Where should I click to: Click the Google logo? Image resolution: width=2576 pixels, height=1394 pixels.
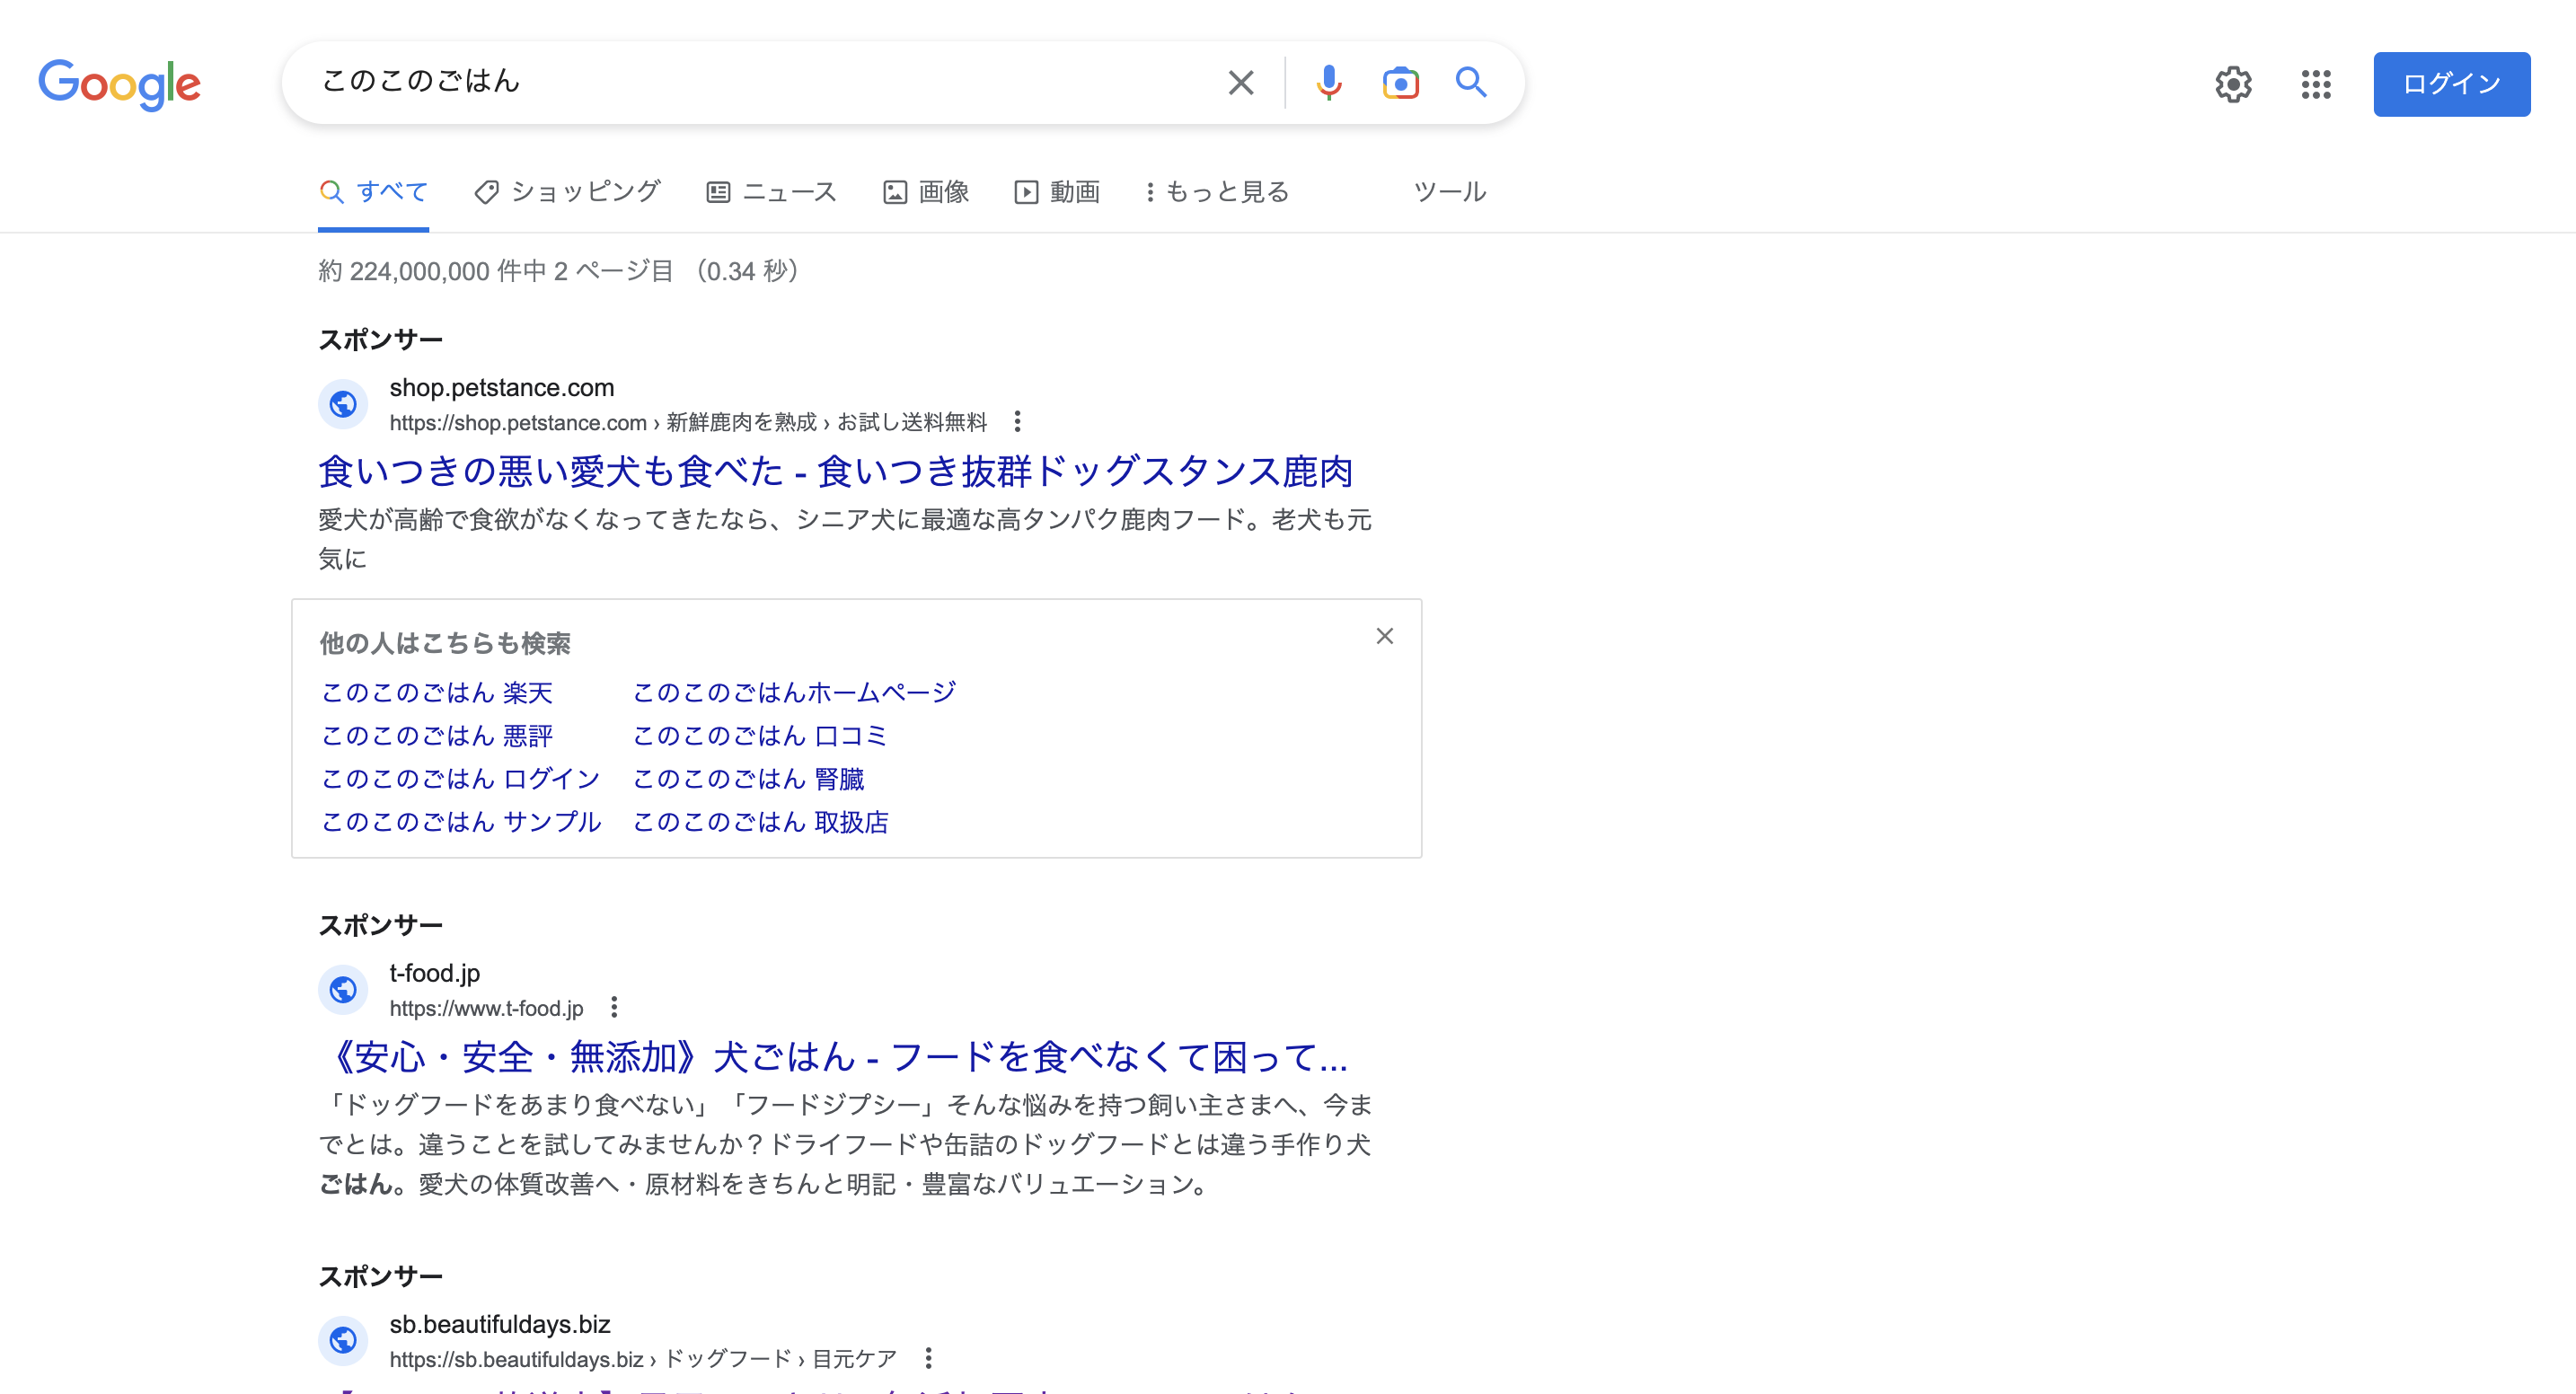[120, 84]
